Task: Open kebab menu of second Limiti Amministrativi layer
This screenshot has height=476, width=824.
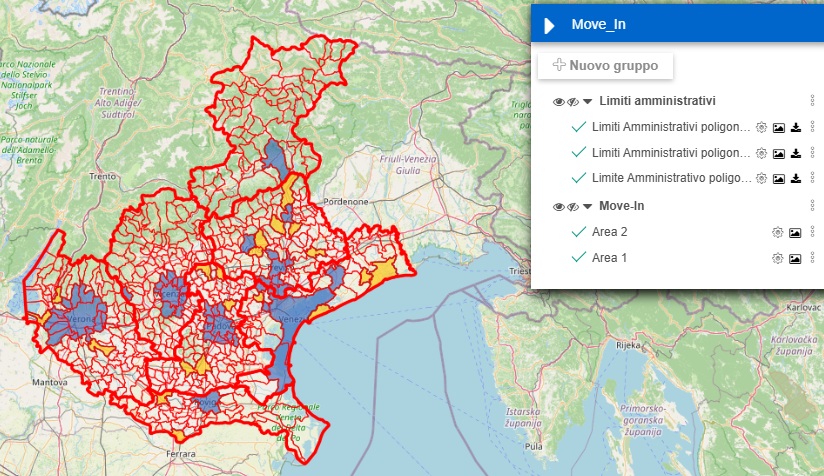Action: tap(812, 152)
